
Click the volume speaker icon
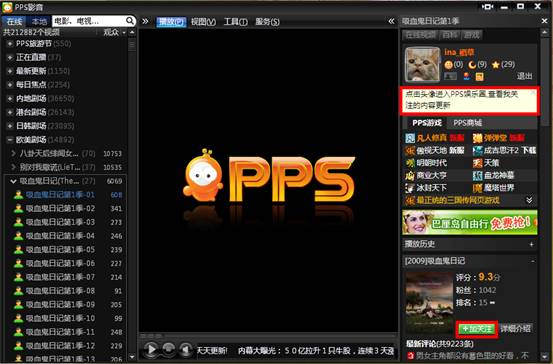pyautogui.click(x=185, y=350)
